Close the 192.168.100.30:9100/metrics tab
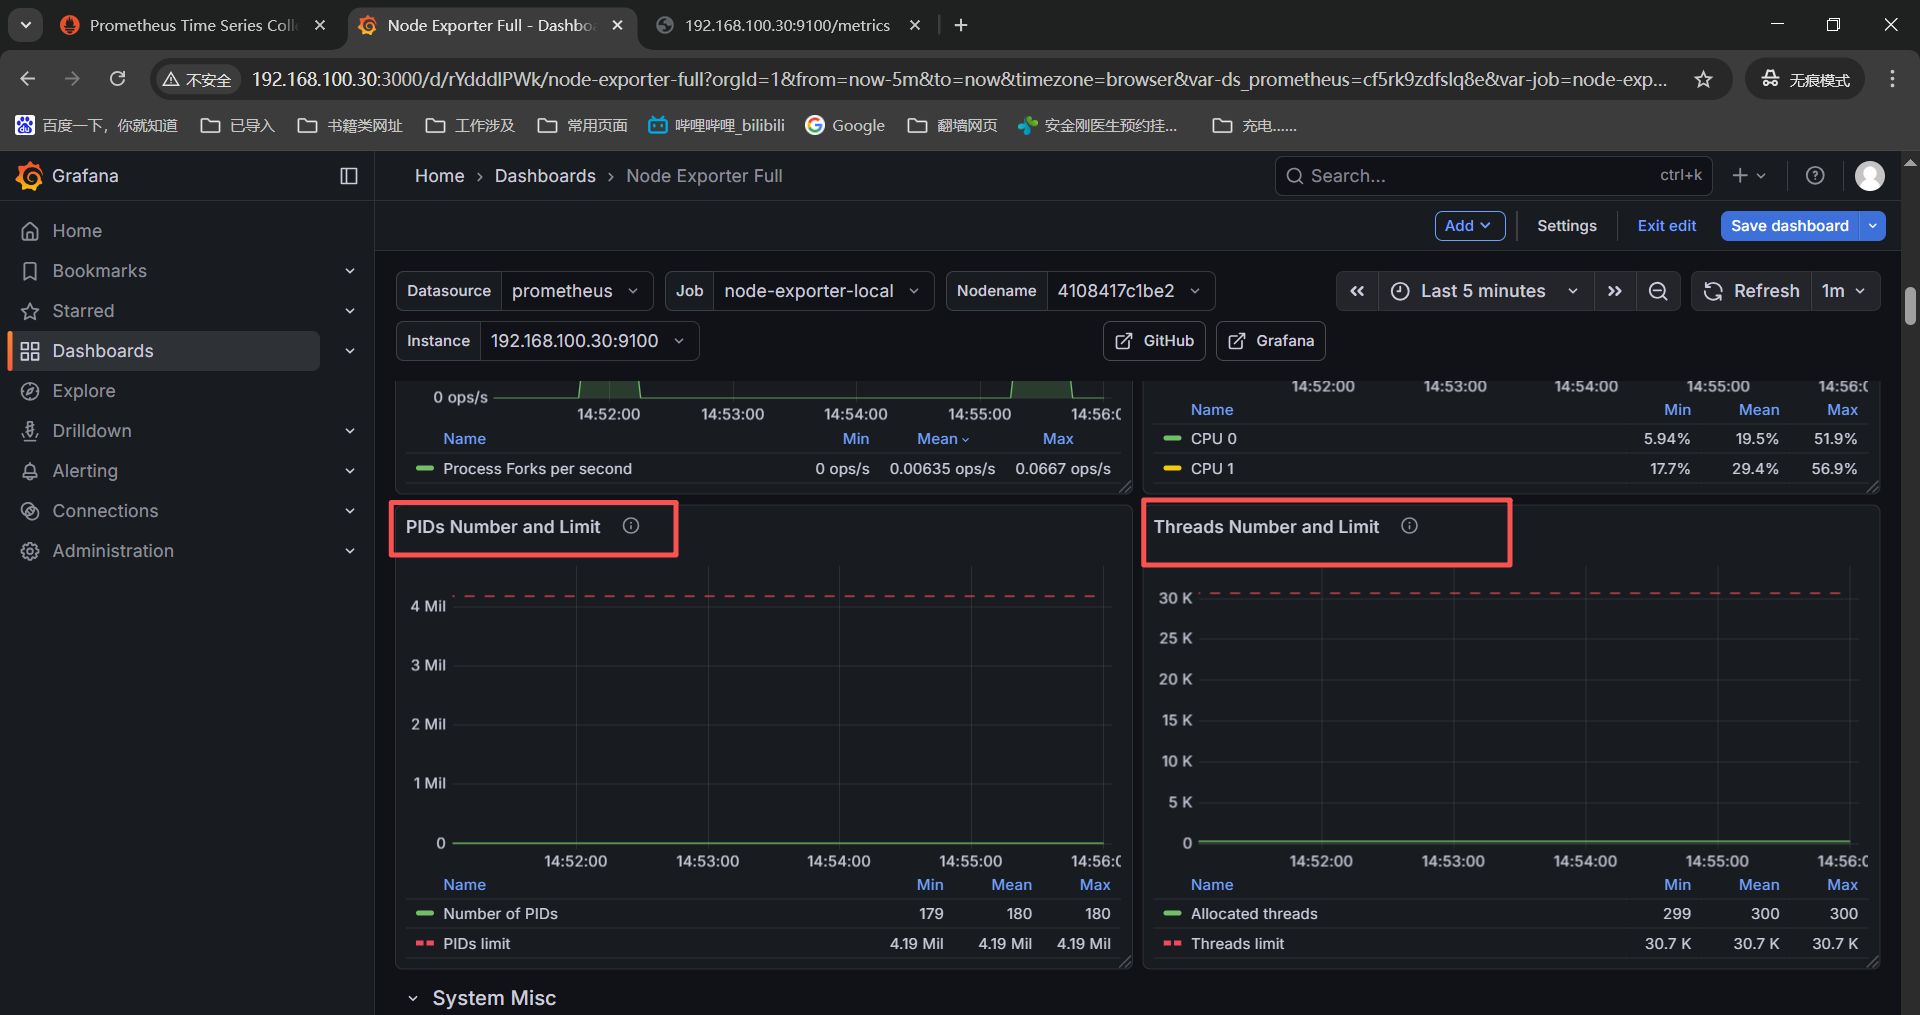The image size is (1920, 1015). [915, 25]
